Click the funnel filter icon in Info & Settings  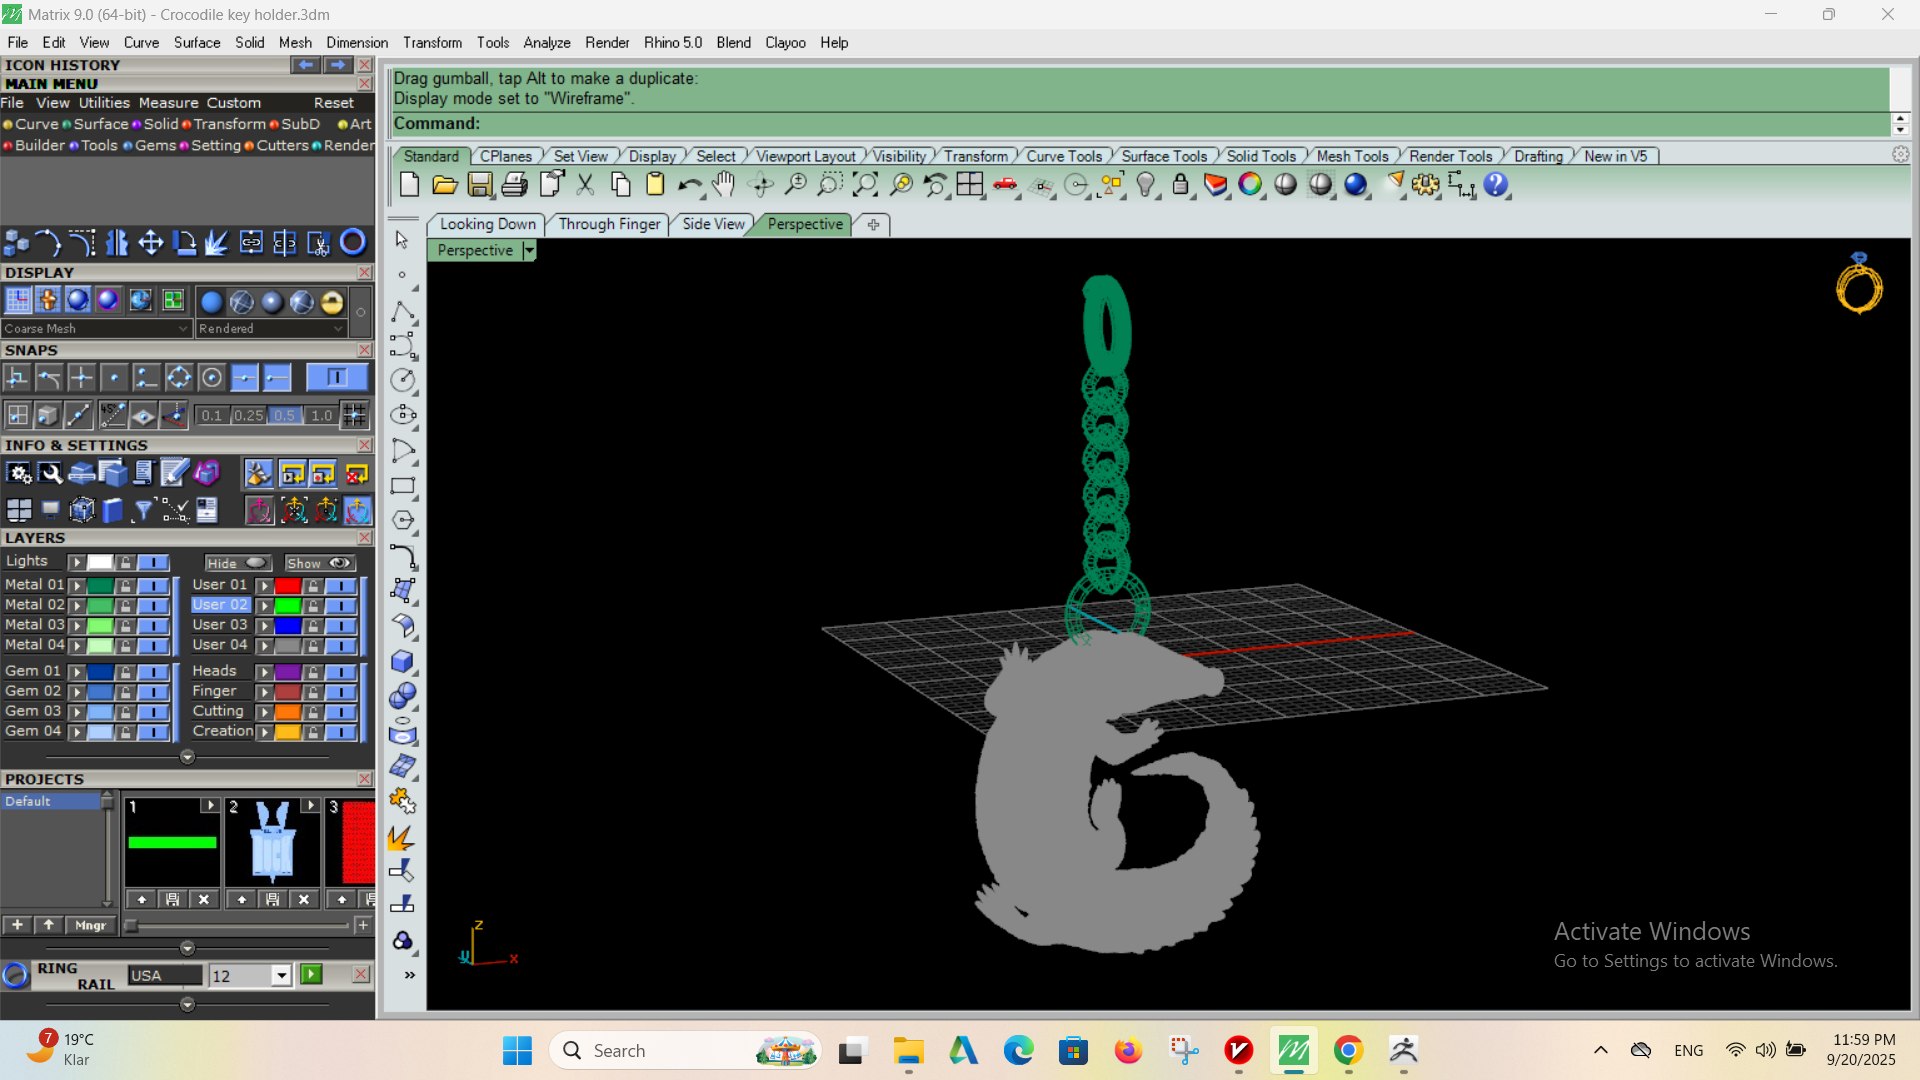pos(144,511)
